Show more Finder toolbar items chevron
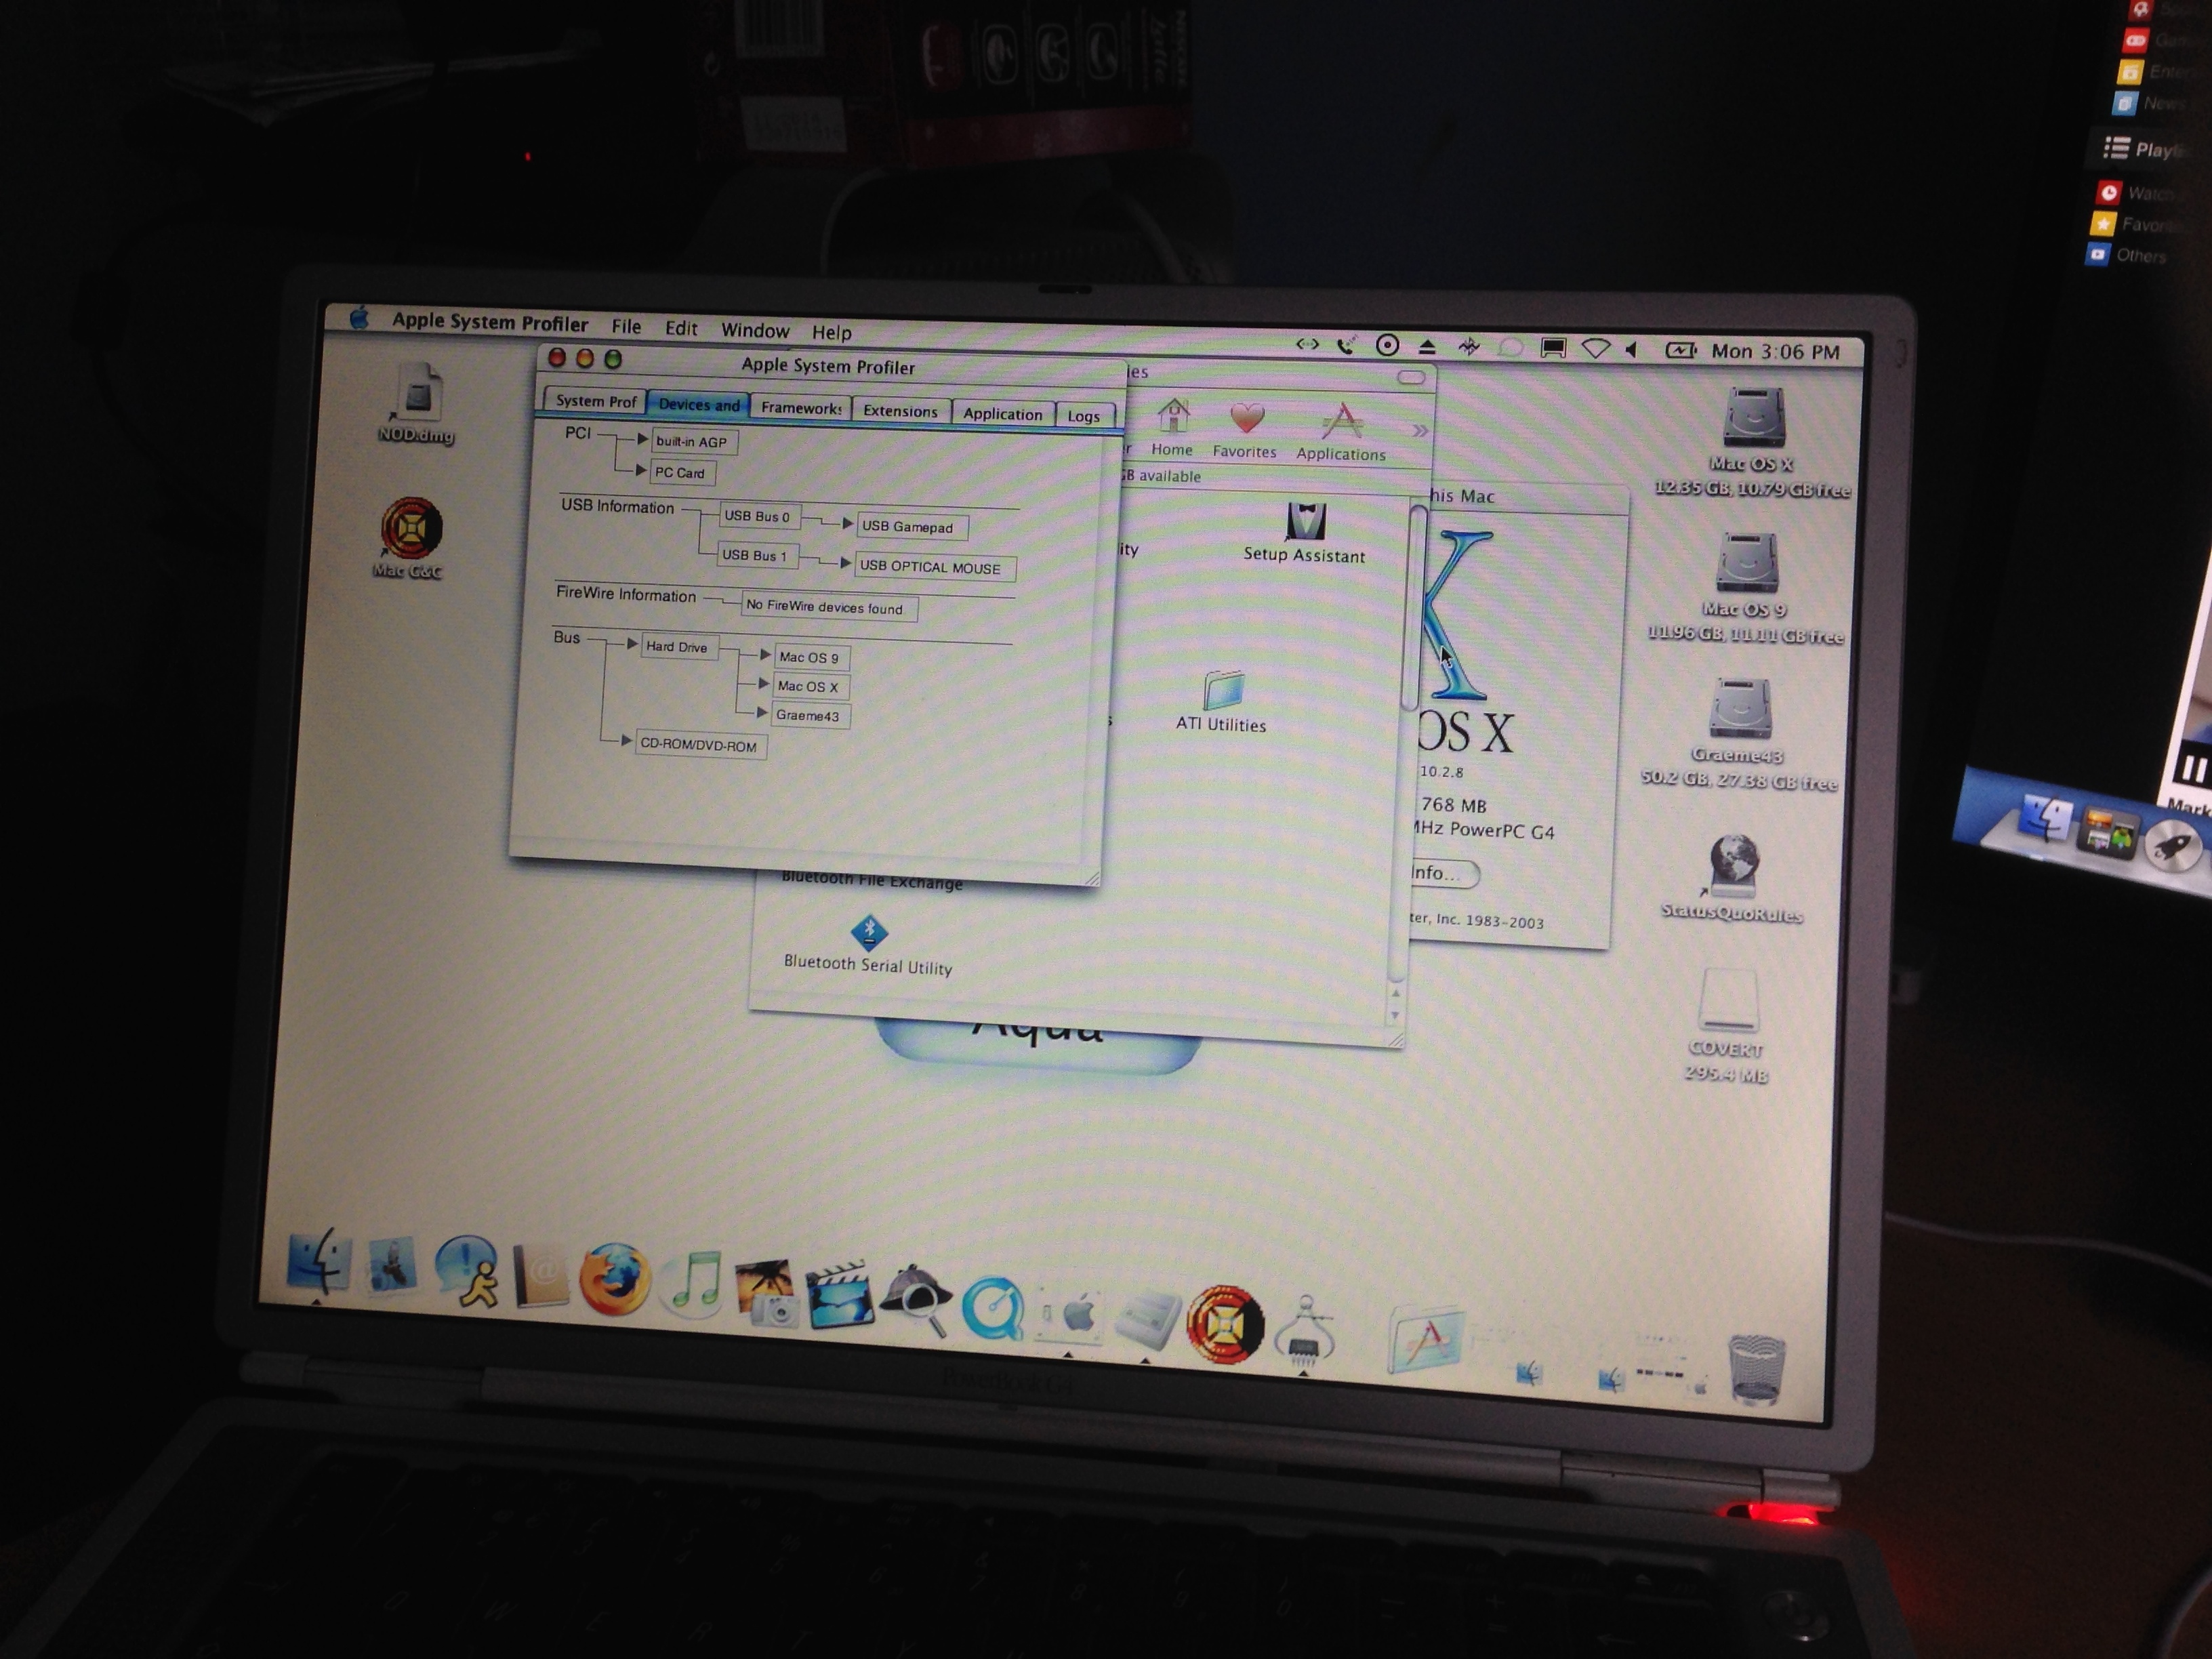Image resolution: width=2212 pixels, height=1659 pixels. tap(1420, 431)
